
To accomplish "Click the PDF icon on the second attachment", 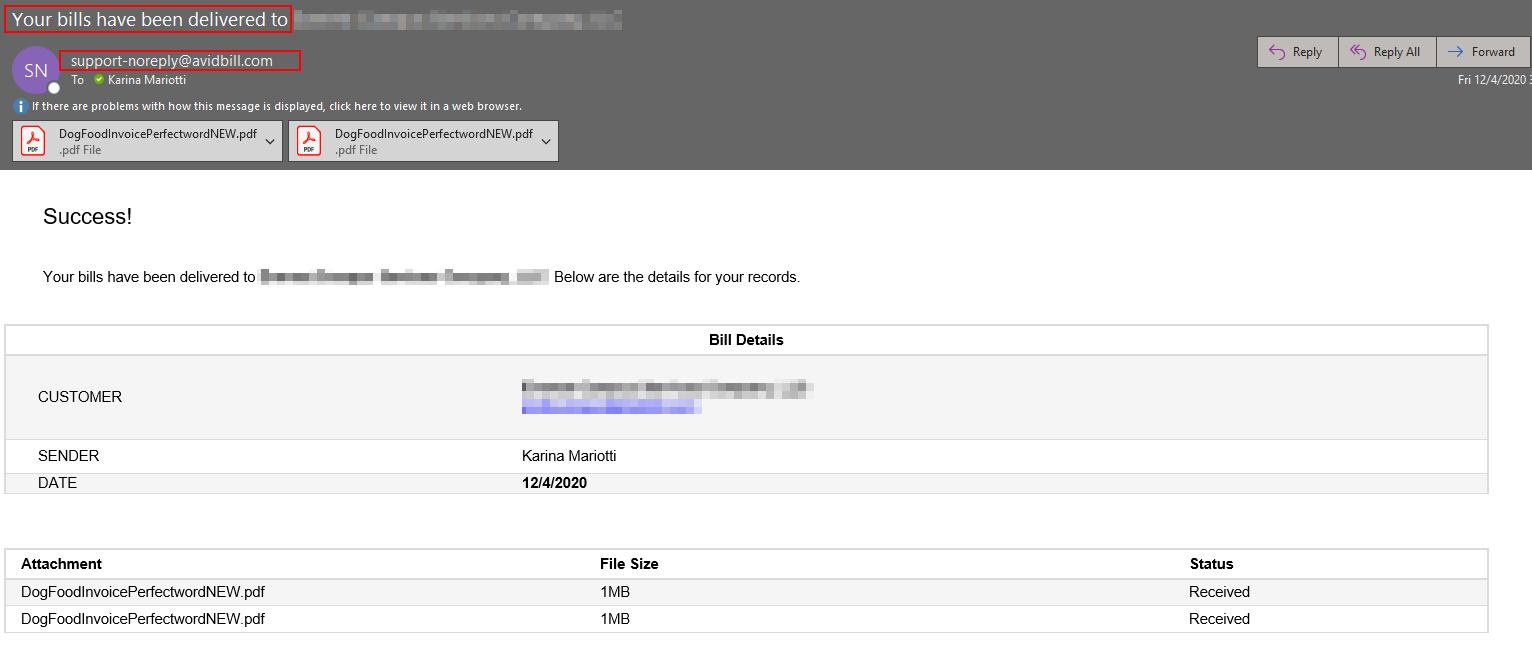I will (308, 140).
